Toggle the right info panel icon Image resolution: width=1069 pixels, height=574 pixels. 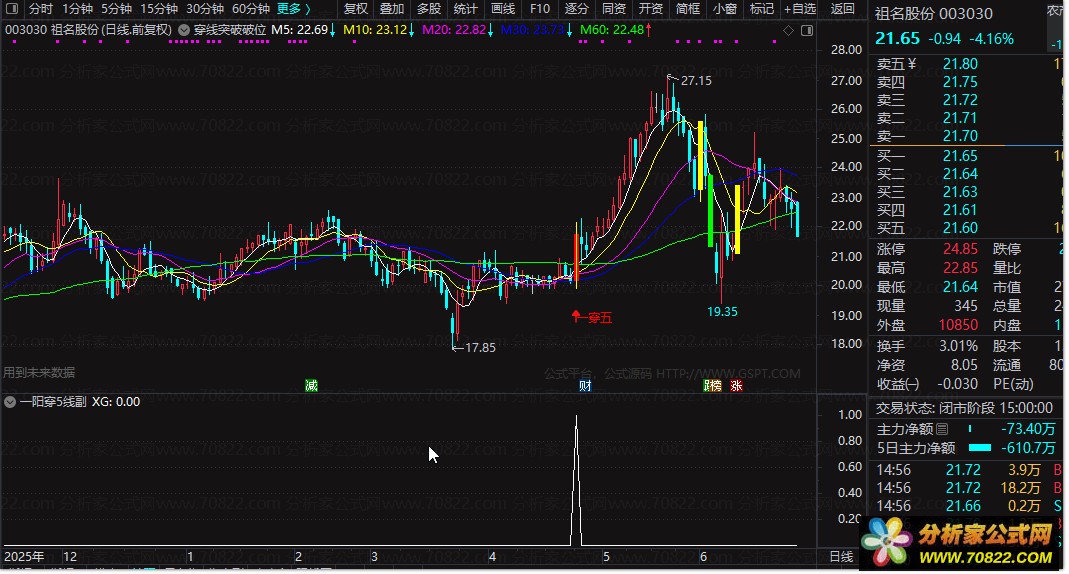click(807, 31)
